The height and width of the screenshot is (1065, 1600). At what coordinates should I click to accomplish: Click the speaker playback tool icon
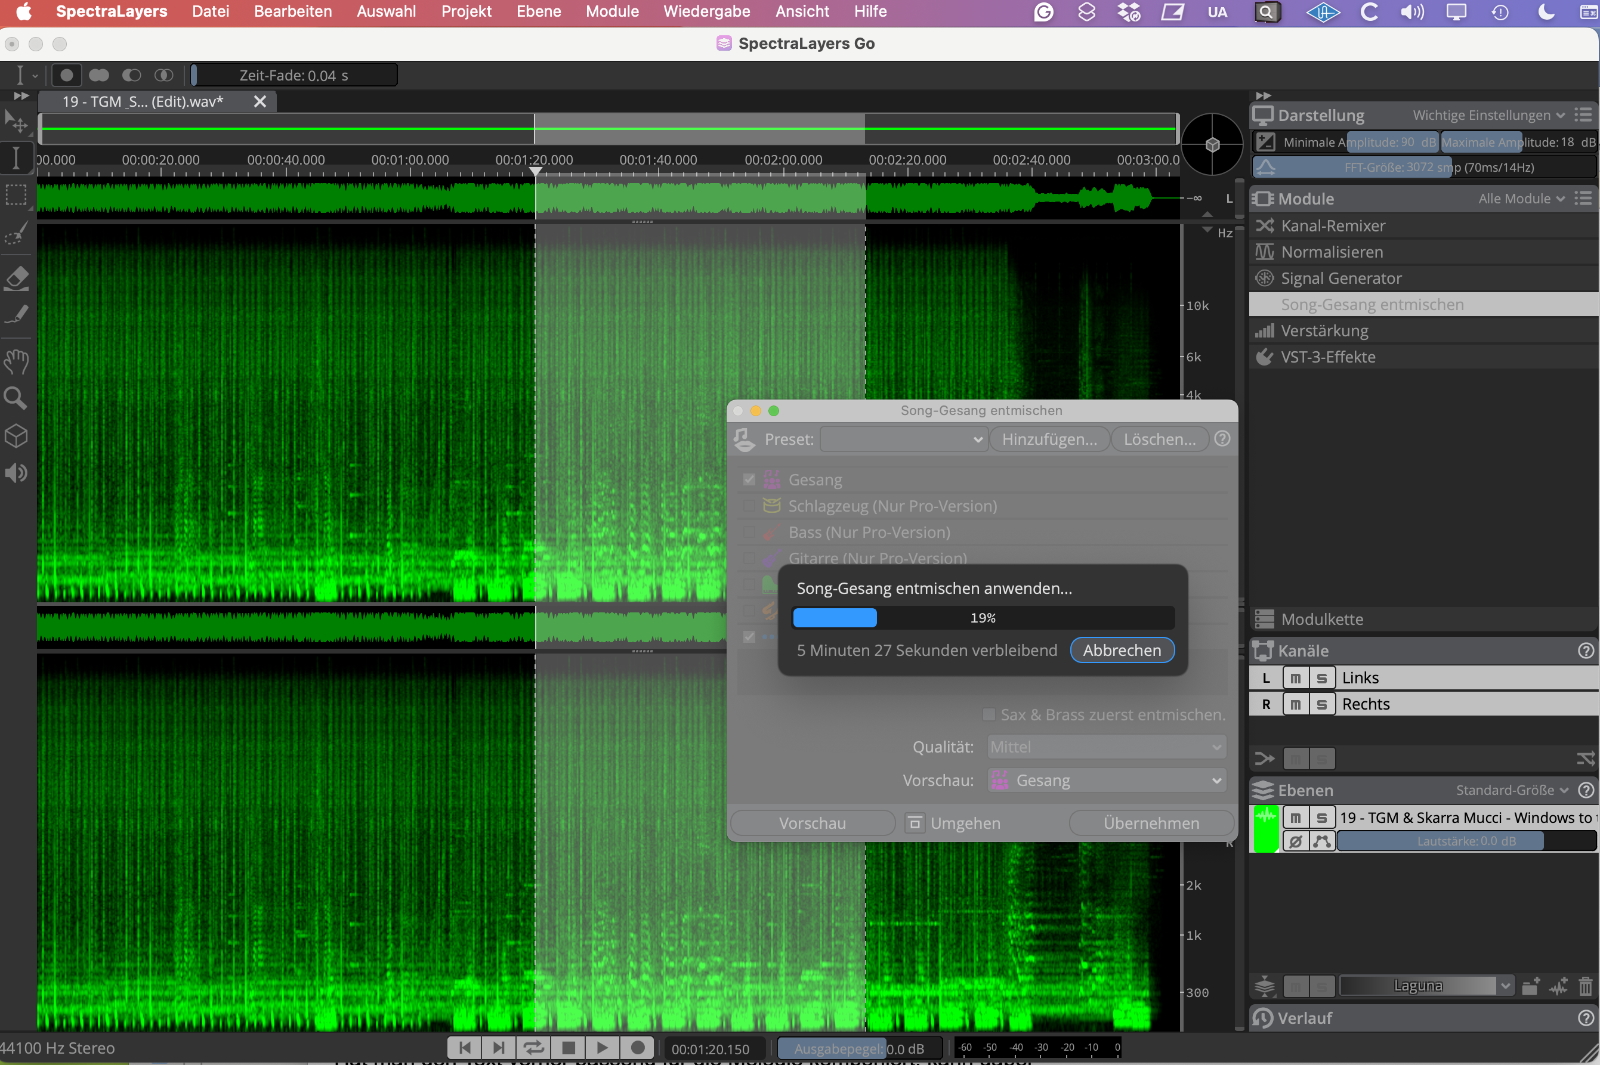(x=16, y=473)
